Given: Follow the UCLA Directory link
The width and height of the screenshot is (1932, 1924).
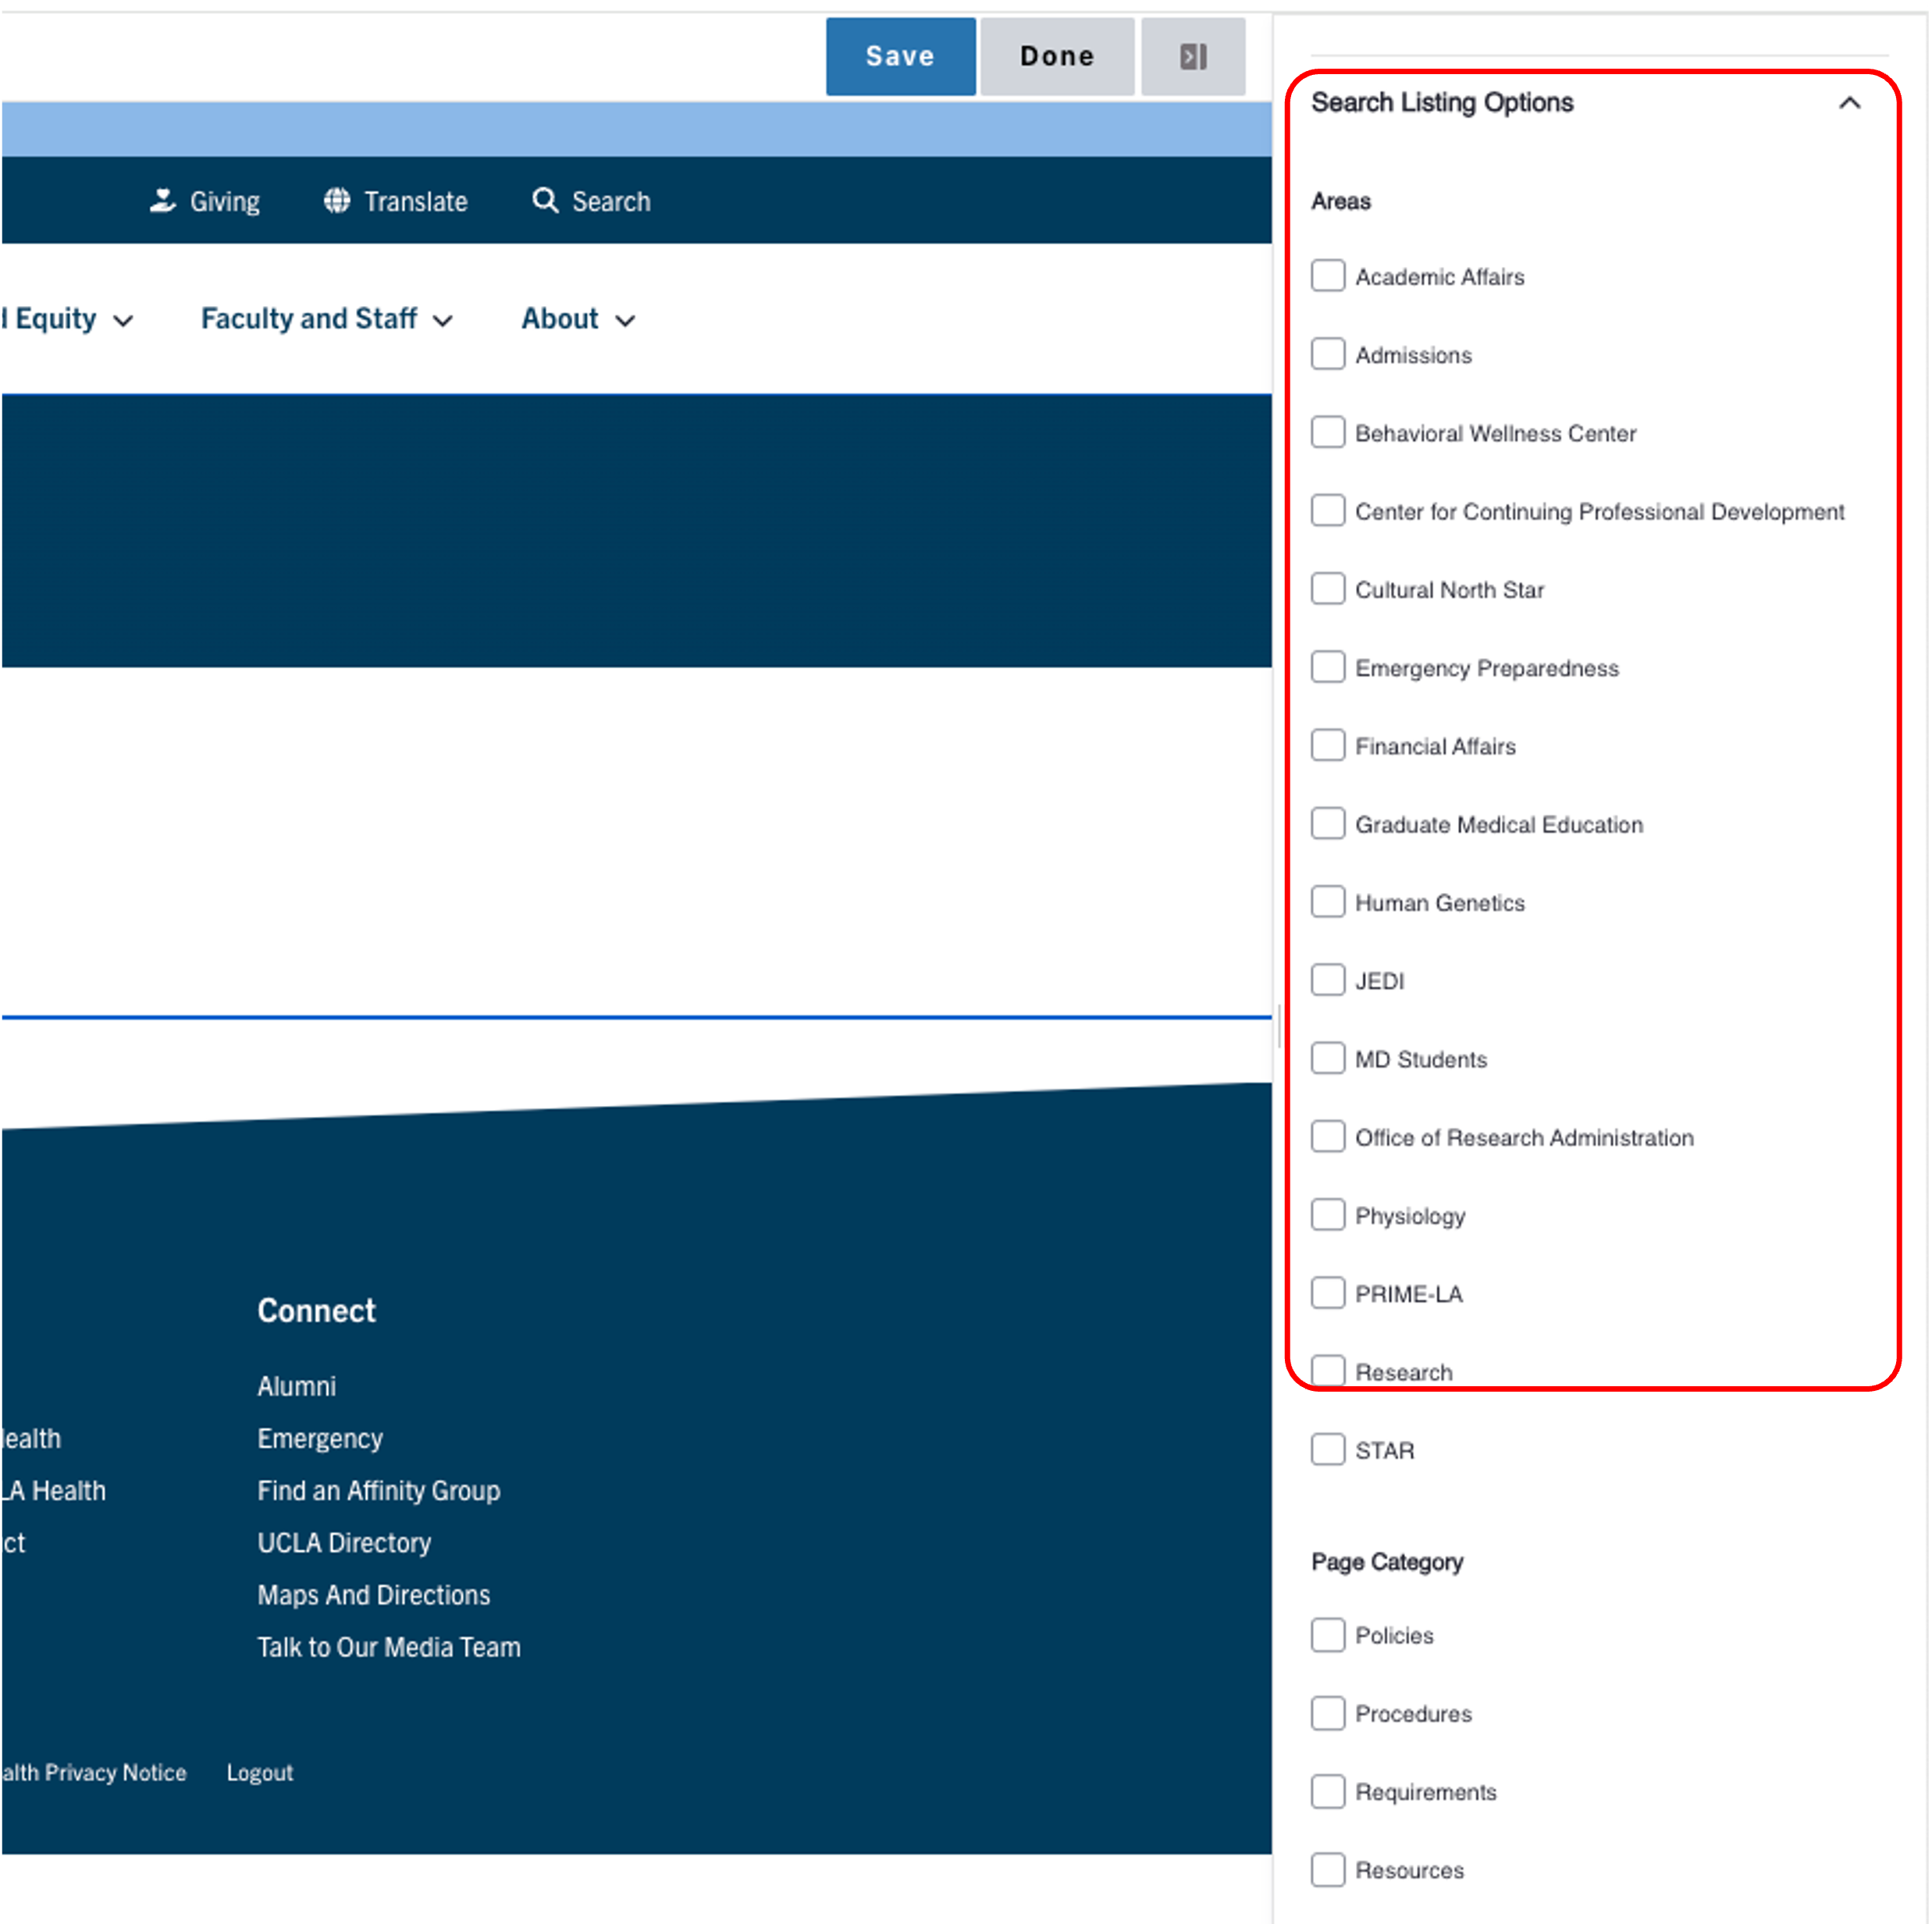Looking at the screenshot, I should 343,1542.
